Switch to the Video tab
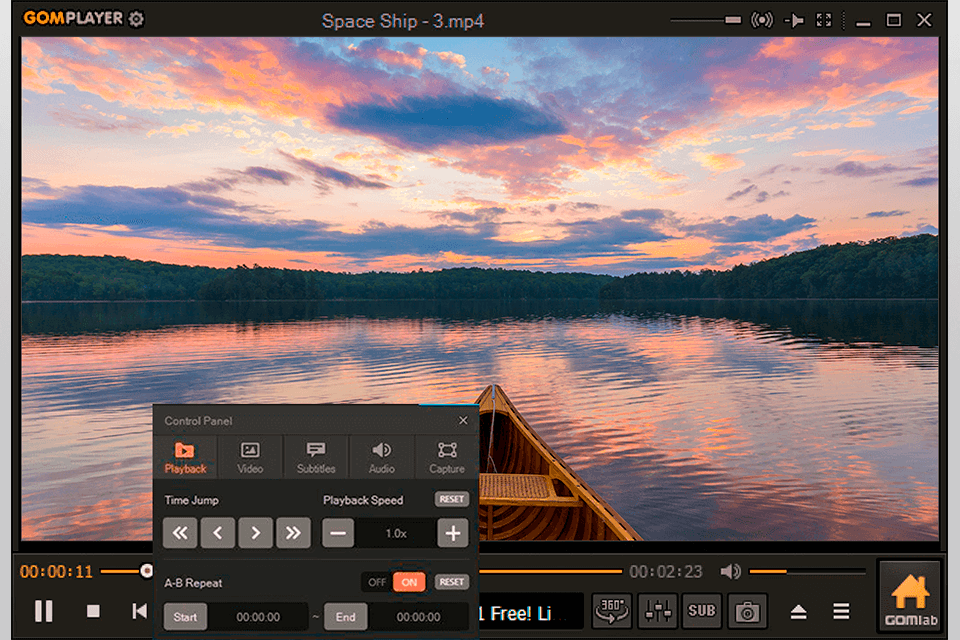The width and height of the screenshot is (960, 640). click(250, 457)
